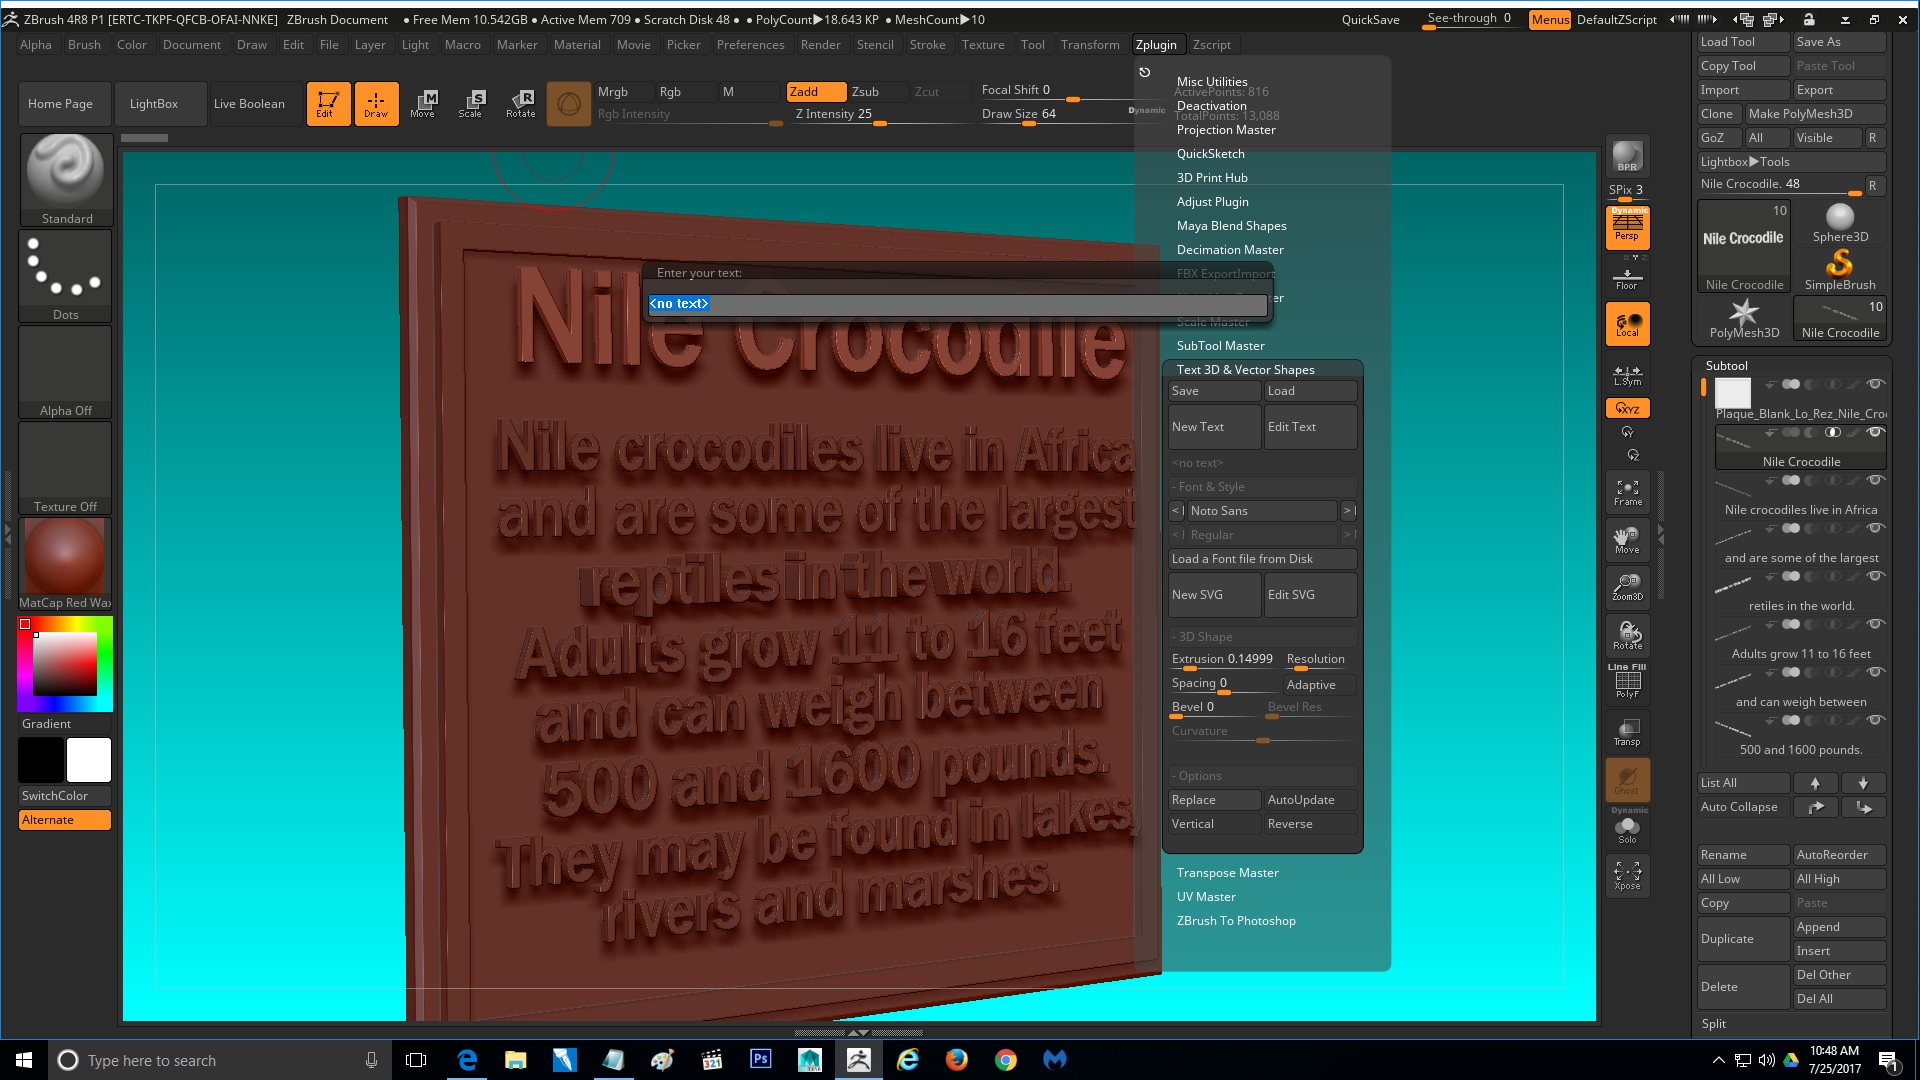Open the MatCap Red Wax material selector

click(x=66, y=564)
